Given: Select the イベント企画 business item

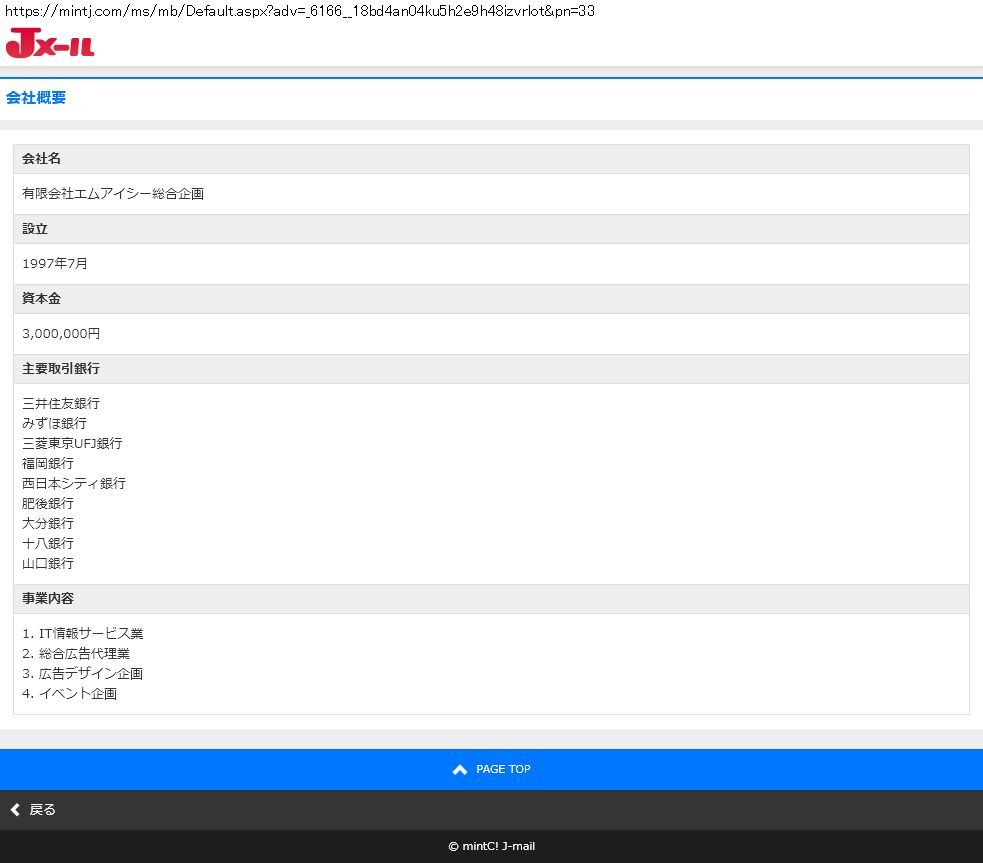Looking at the screenshot, I should pos(78,694).
